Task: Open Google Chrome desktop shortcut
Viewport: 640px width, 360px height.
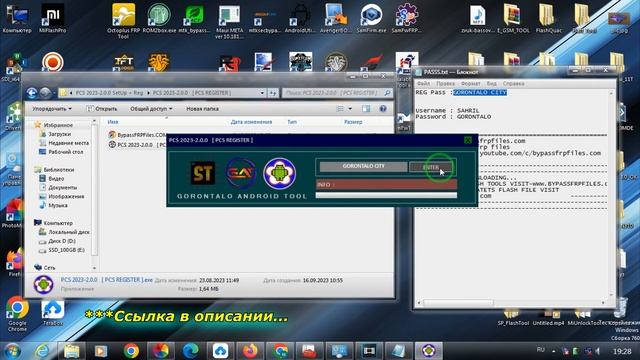Action: [x=17, y=314]
